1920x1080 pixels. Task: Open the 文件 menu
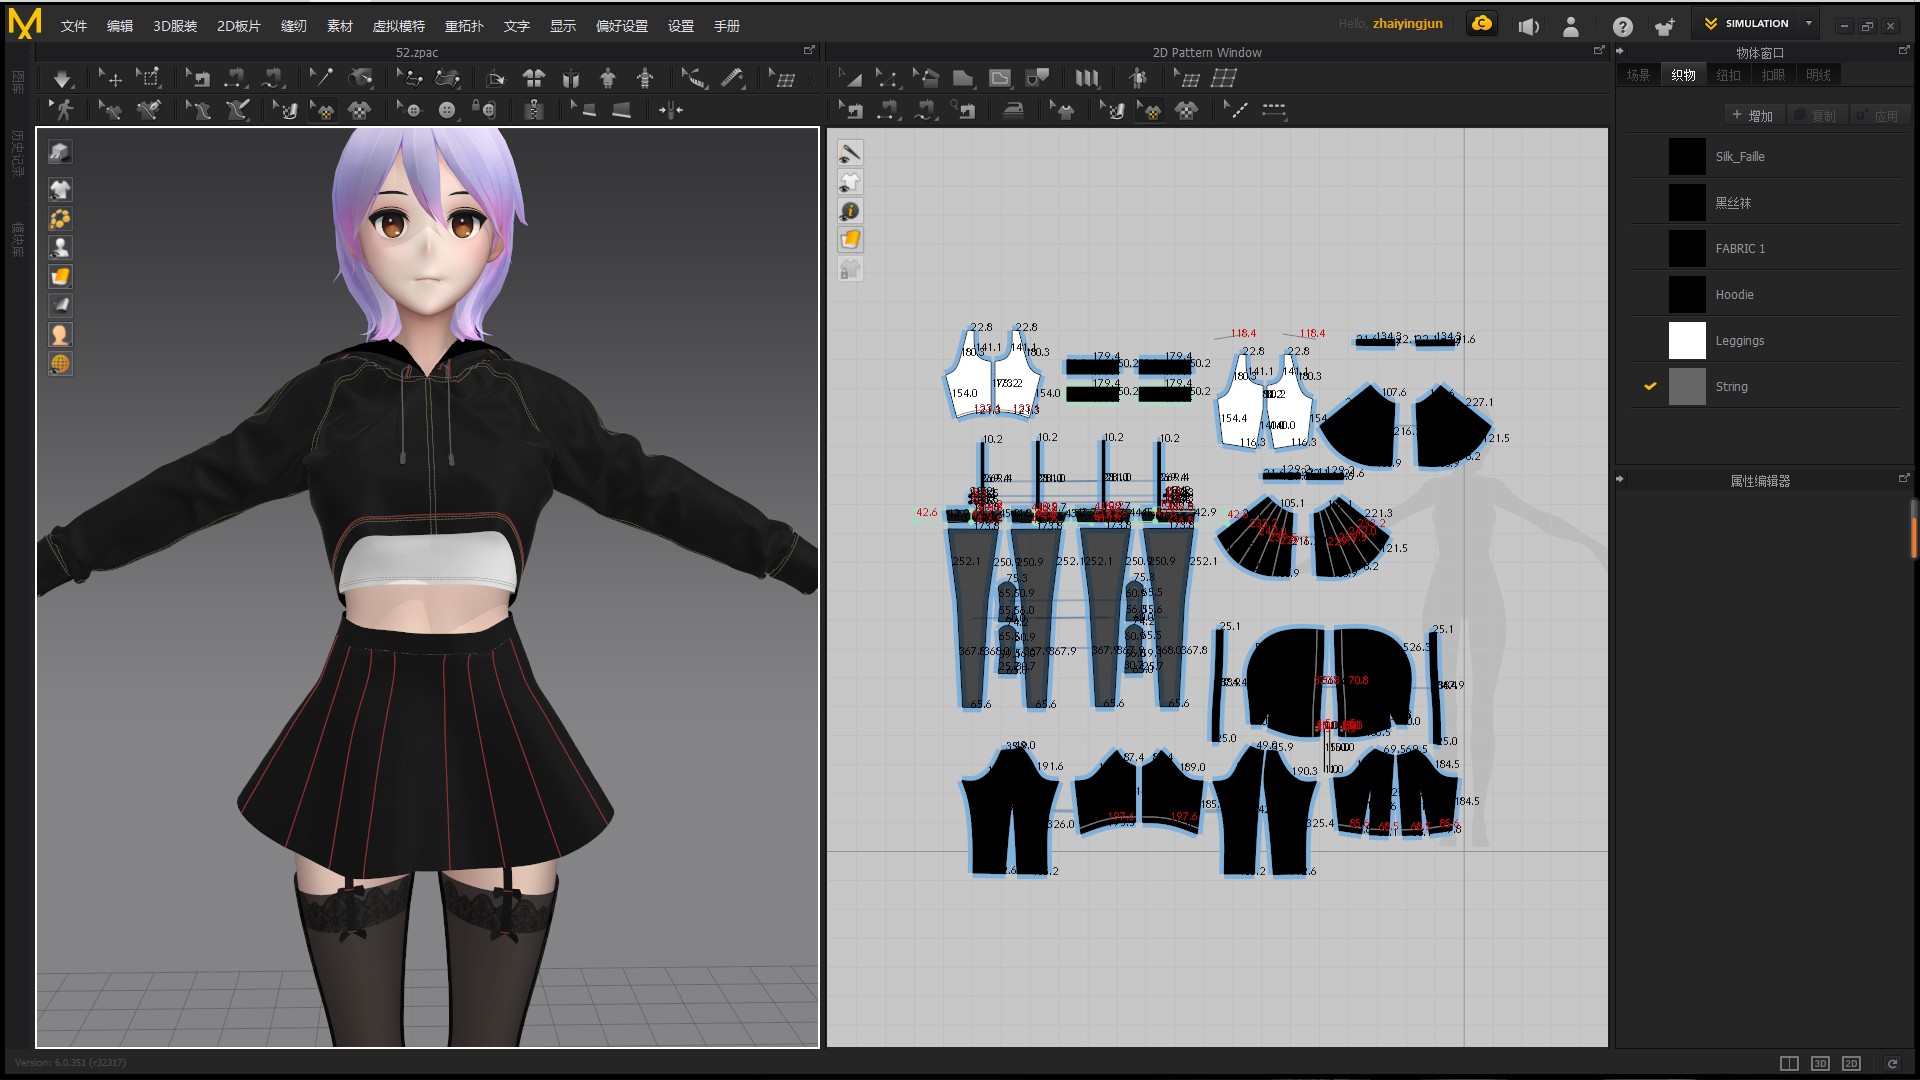click(x=73, y=26)
